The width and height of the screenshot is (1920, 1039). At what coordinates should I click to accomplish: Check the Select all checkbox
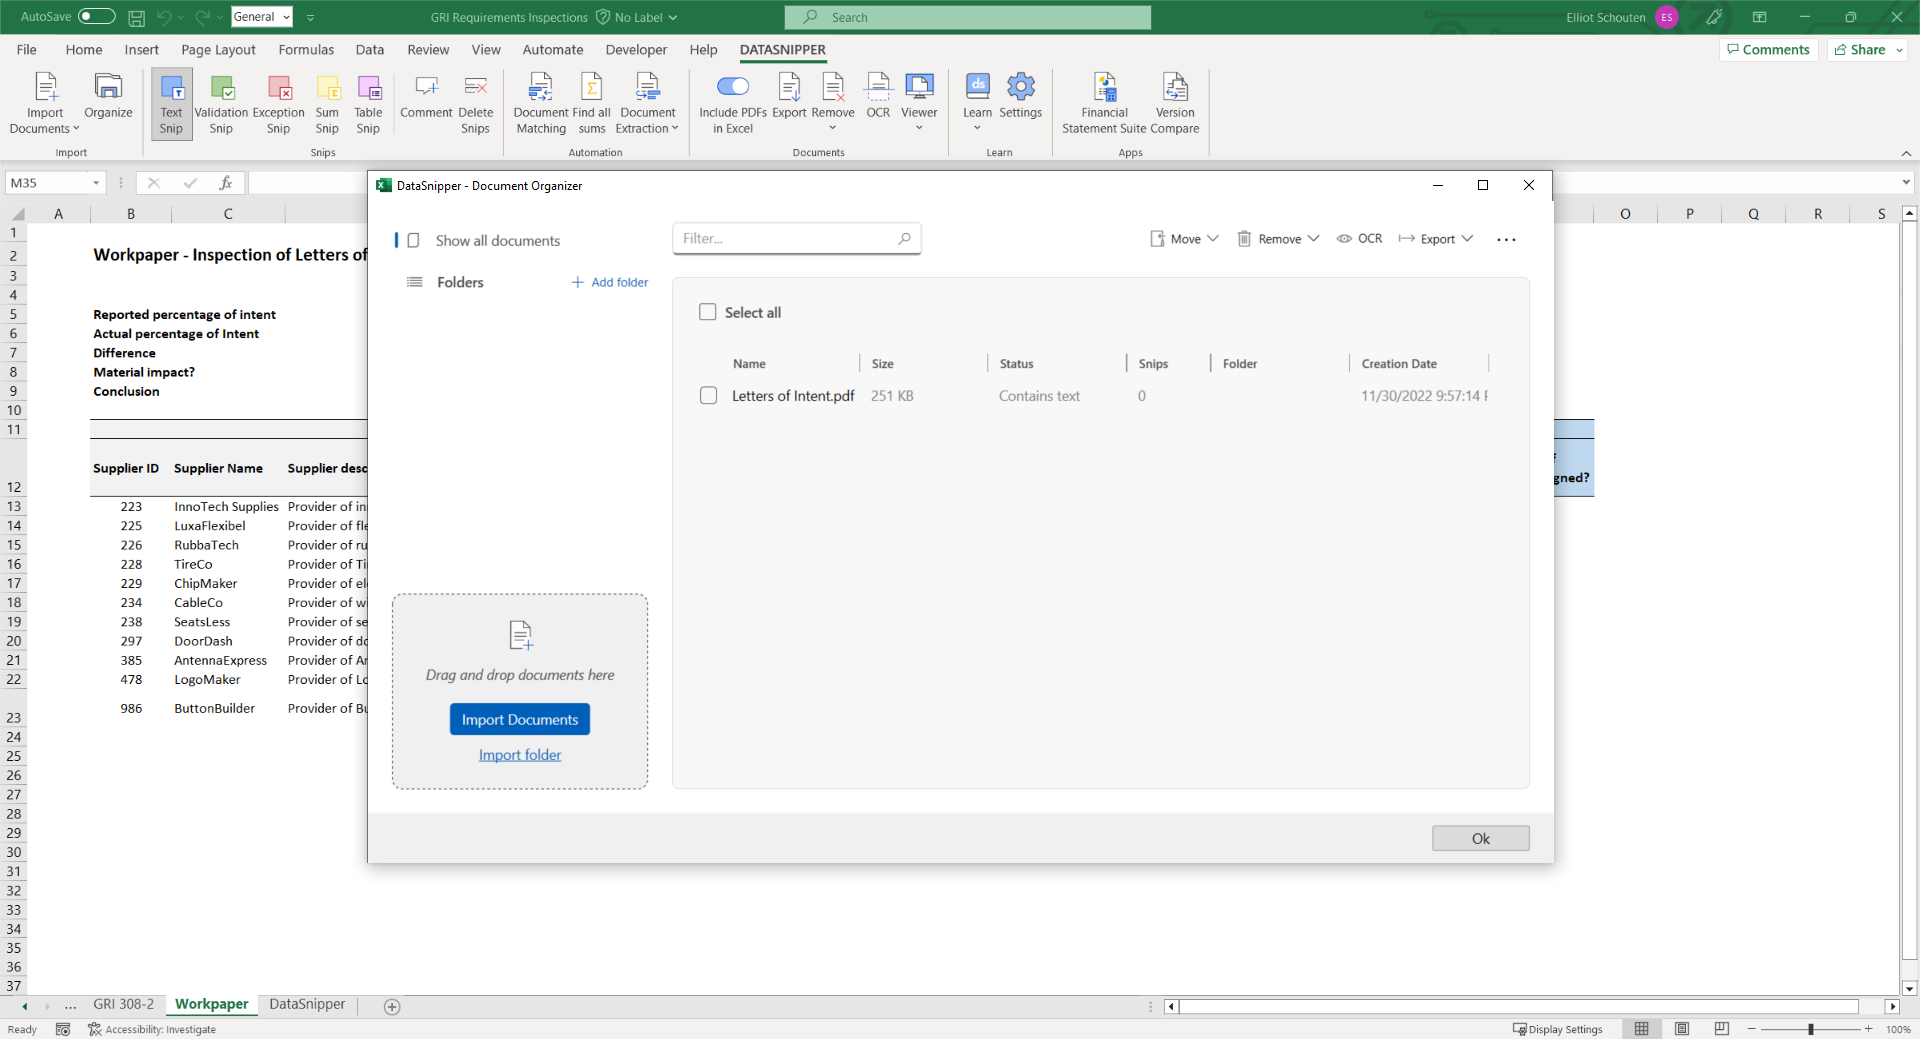coord(707,312)
